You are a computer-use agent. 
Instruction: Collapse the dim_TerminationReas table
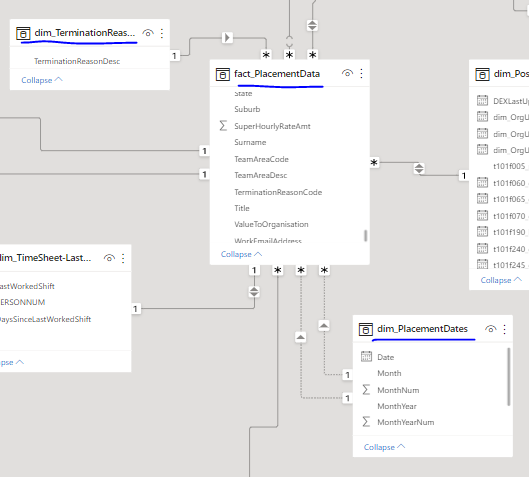click(x=42, y=80)
